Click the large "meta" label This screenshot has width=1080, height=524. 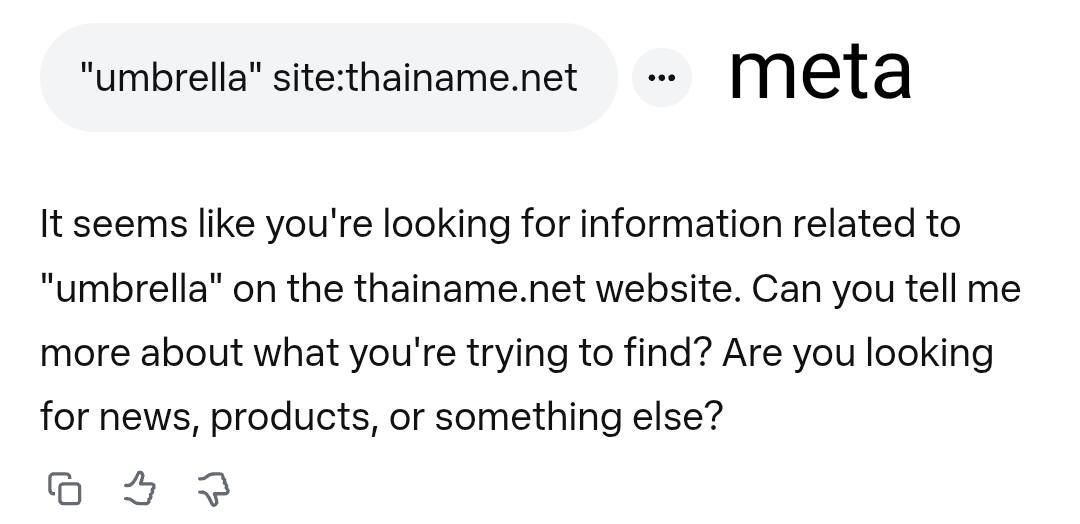click(x=819, y=70)
